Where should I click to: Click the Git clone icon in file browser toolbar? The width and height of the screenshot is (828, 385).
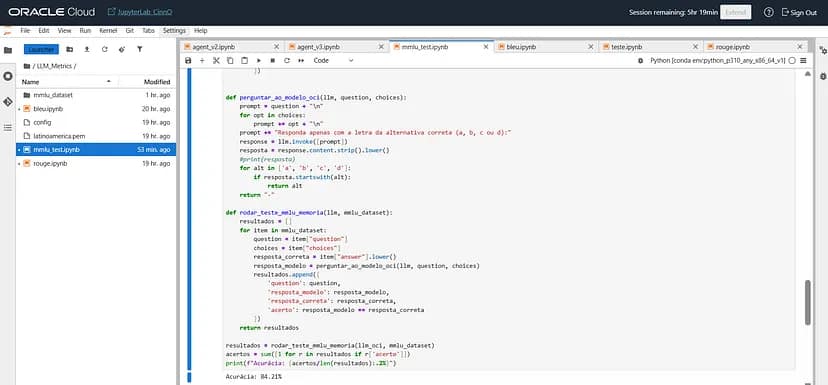pos(122,49)
